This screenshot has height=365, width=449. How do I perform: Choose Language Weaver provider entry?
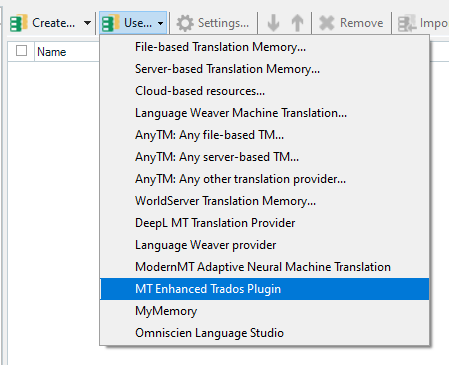click(x=265, y=245)
